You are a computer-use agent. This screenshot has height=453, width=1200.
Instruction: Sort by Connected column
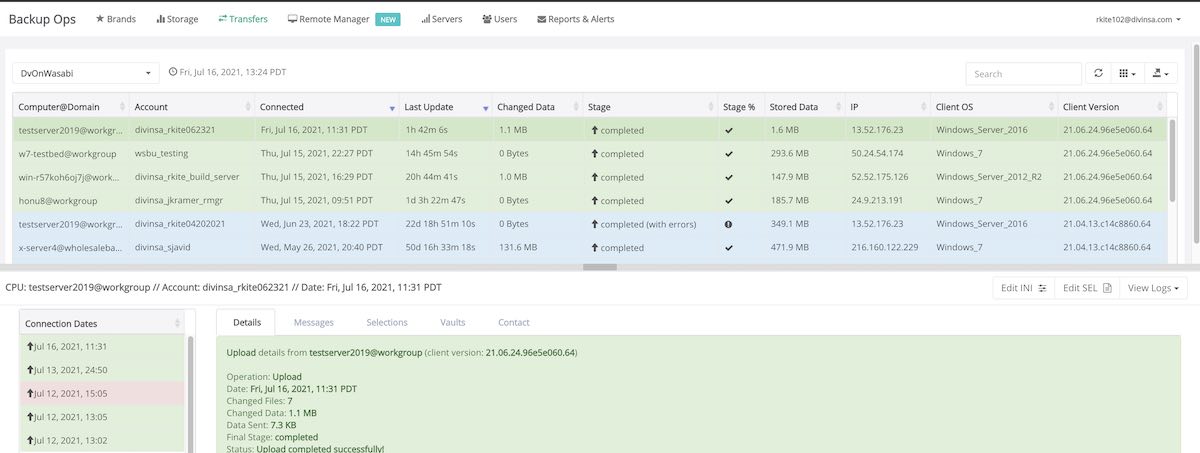pos(326,106)
